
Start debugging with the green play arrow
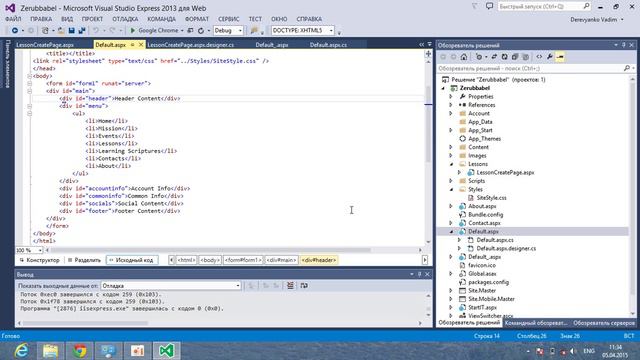pos(133,31)
